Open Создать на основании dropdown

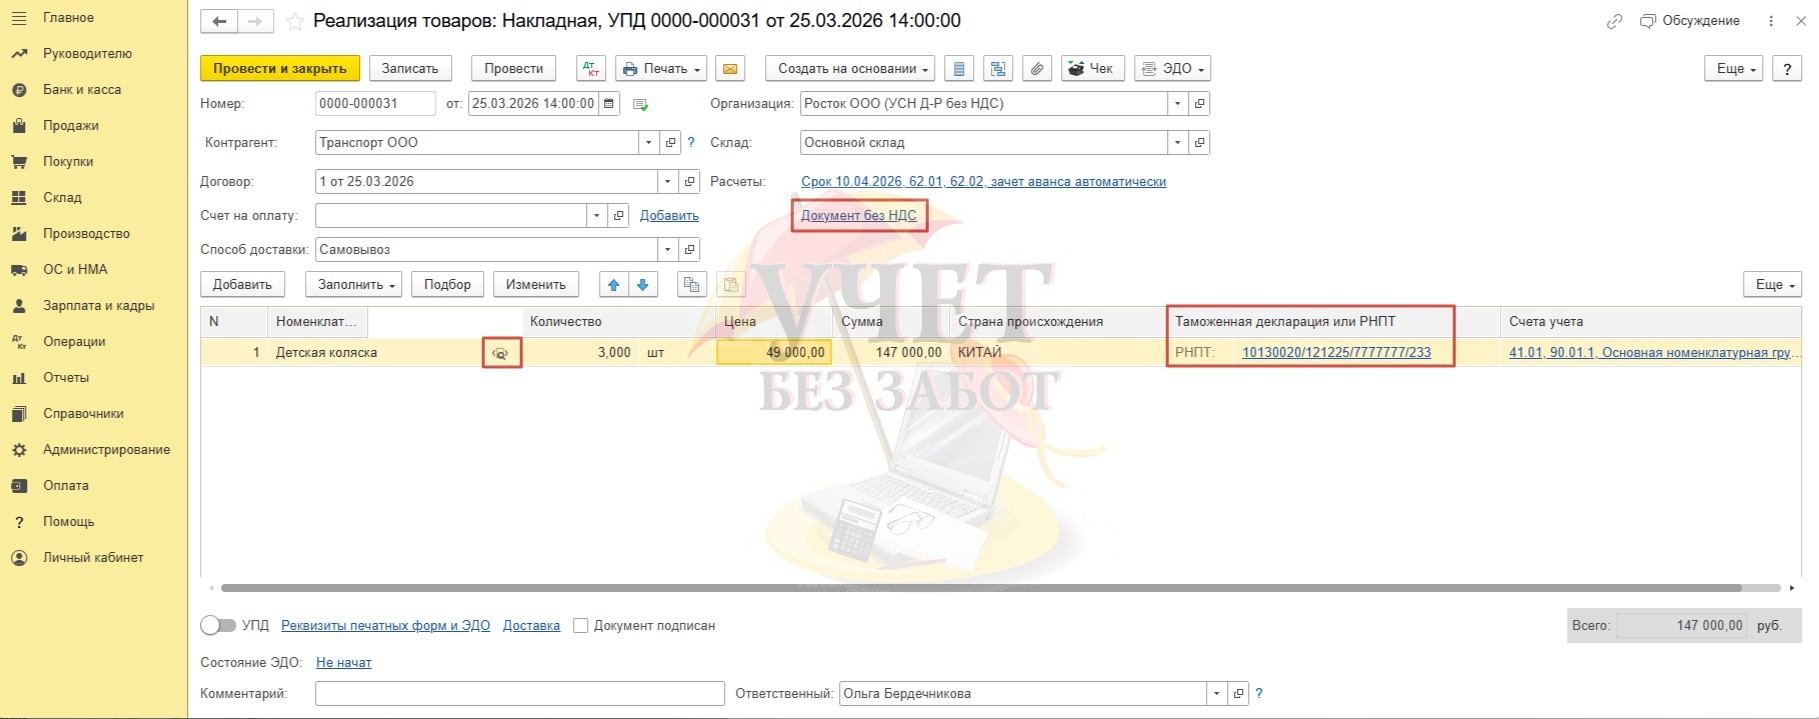point(852,69)
